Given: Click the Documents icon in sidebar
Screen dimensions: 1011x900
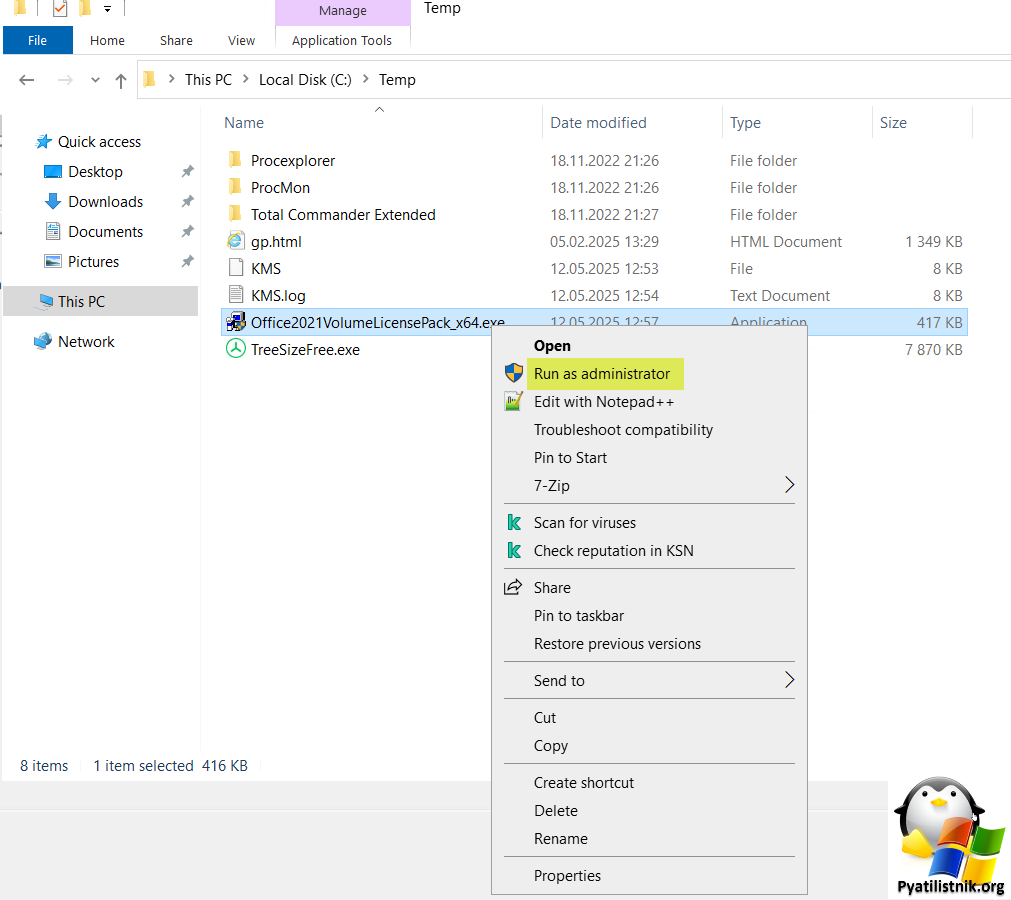Looking at the screenshot, I should 52,231.
